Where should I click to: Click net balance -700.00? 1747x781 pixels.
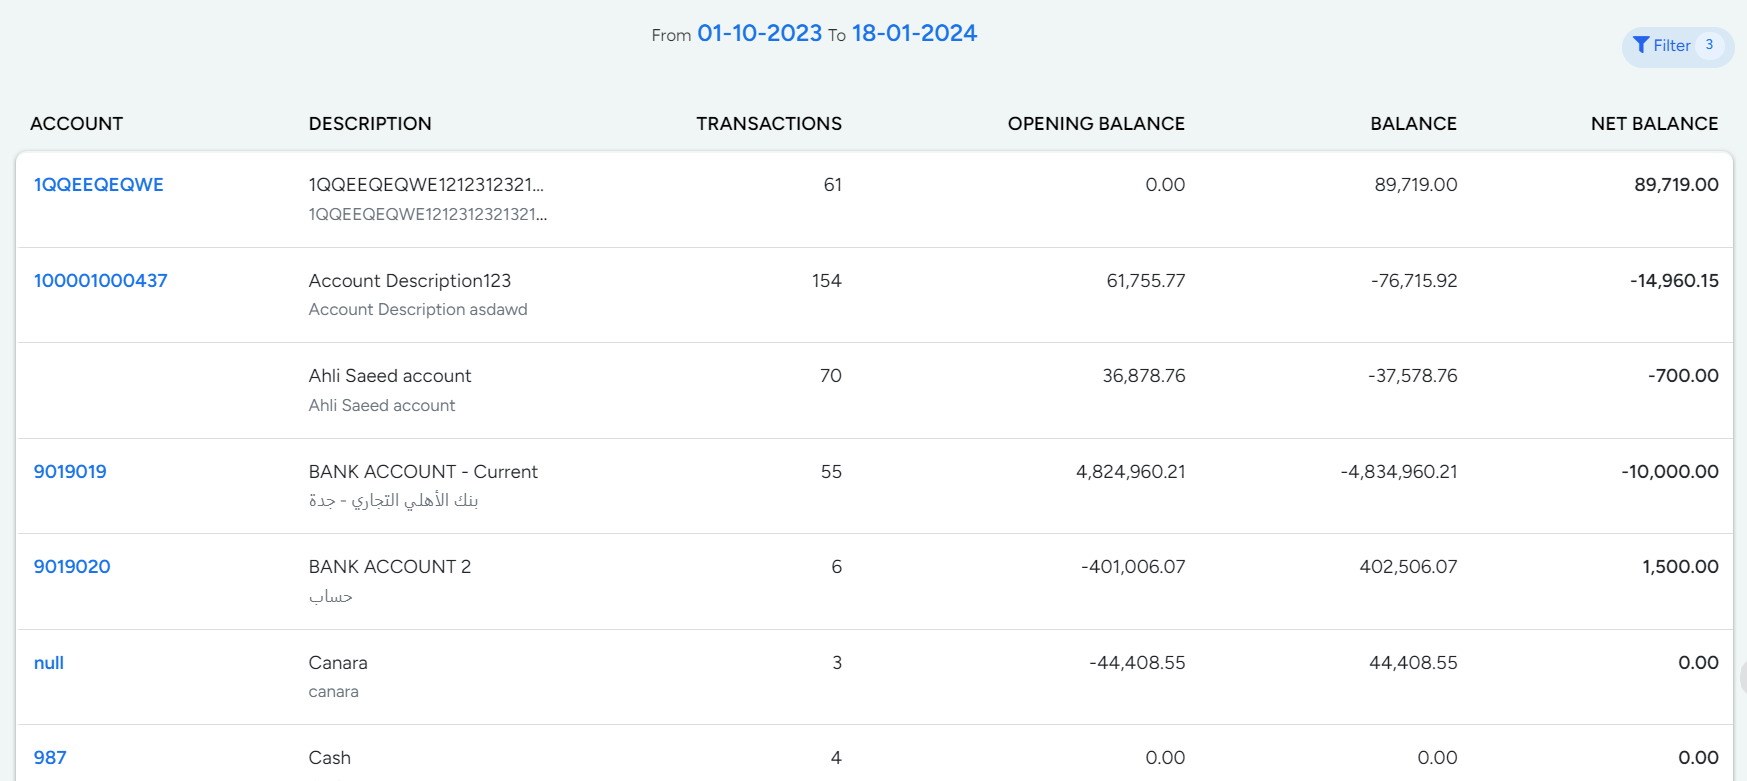(1683, 376)
